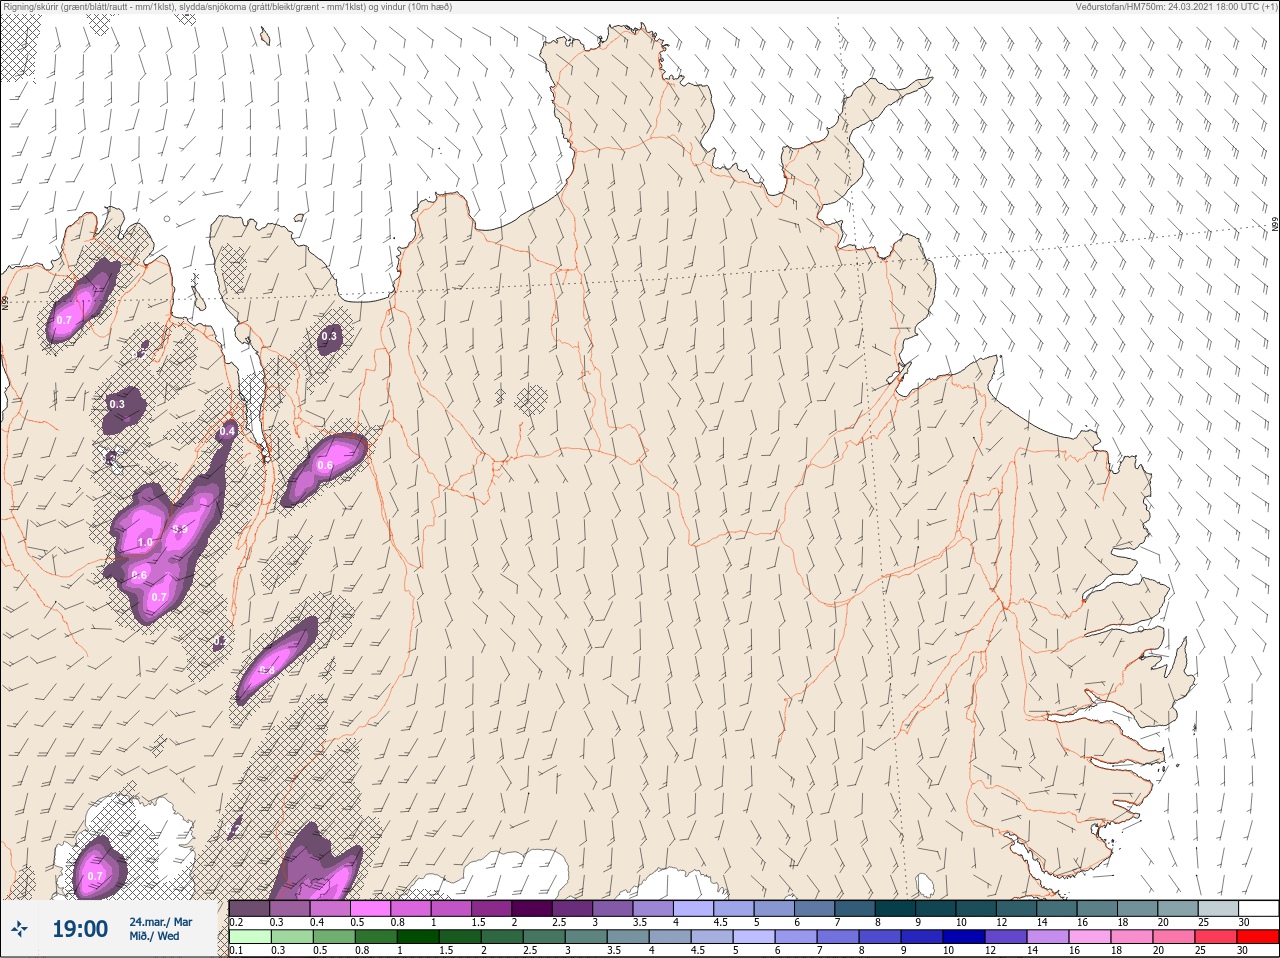1280x958 pixels.
Task: Click darkest purple 2–2.5 swatch in upper legend
Action: click(532, 909)
